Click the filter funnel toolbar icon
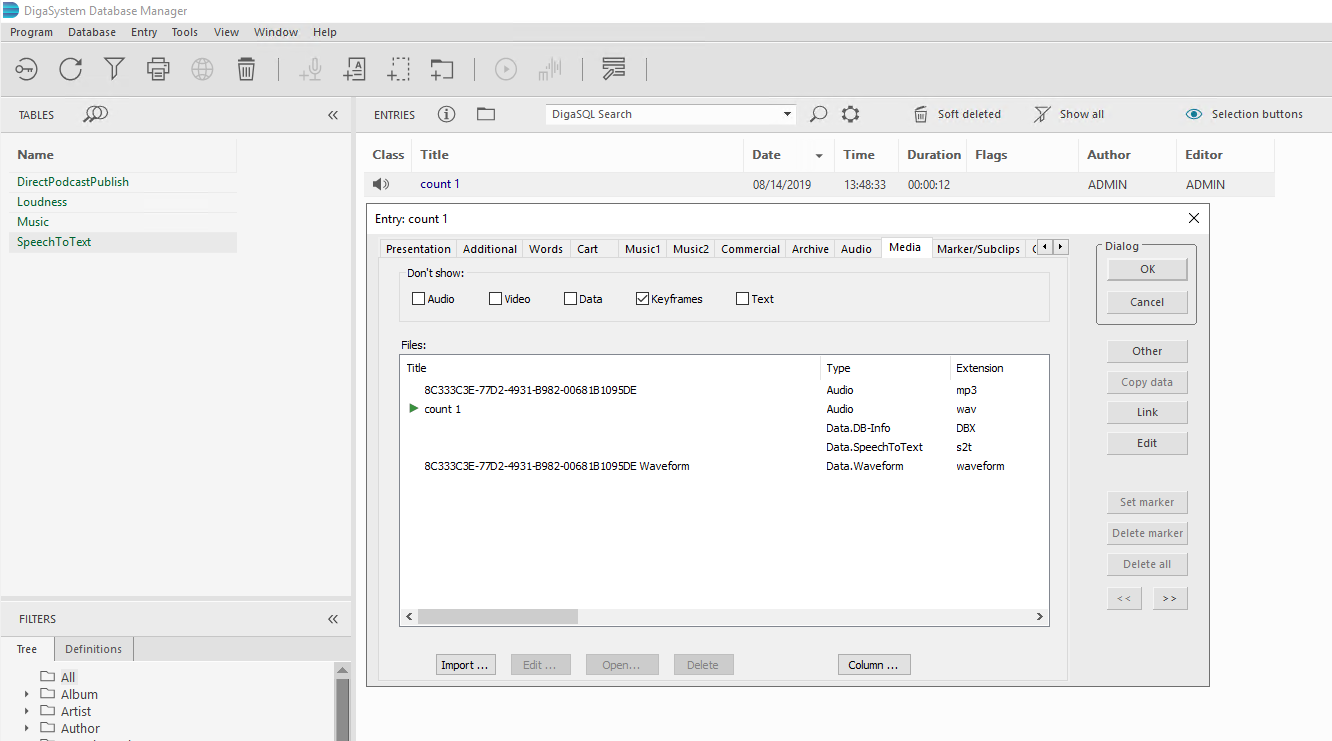The height and width of the screenshot is (741, 1332). [x=115, y=69]
